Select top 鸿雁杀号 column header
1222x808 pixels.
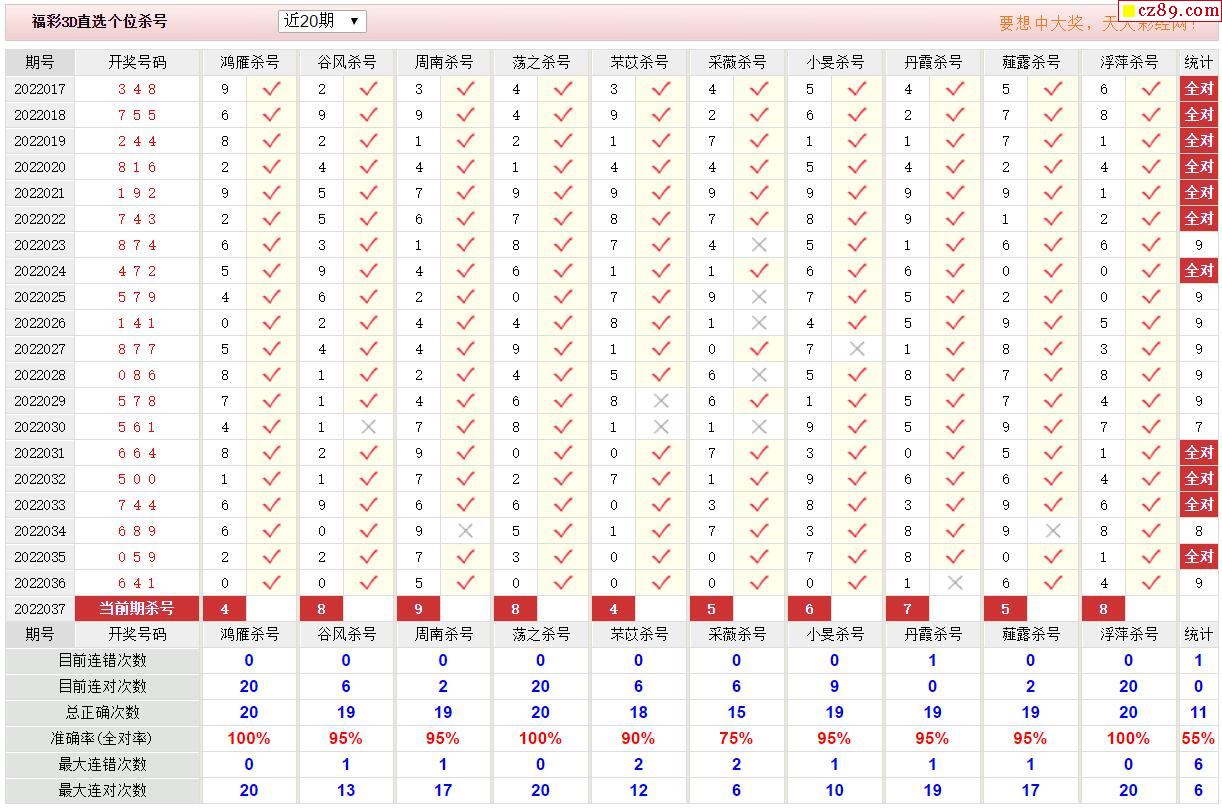coord(249,62)
